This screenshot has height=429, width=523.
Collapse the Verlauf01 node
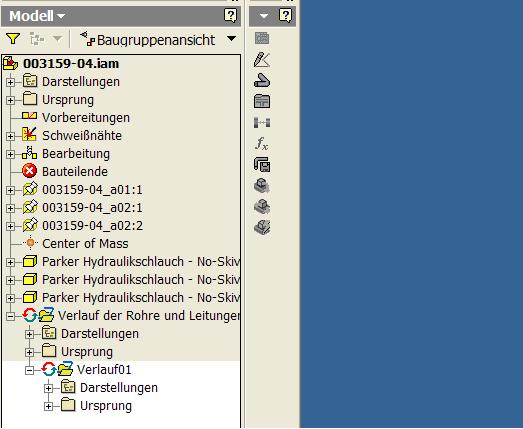(29, 370)
